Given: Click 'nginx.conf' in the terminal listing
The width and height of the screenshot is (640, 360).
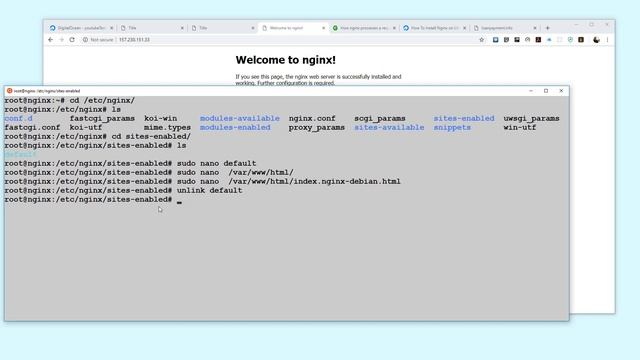Looking at the screenshot, I should [312, 118].
